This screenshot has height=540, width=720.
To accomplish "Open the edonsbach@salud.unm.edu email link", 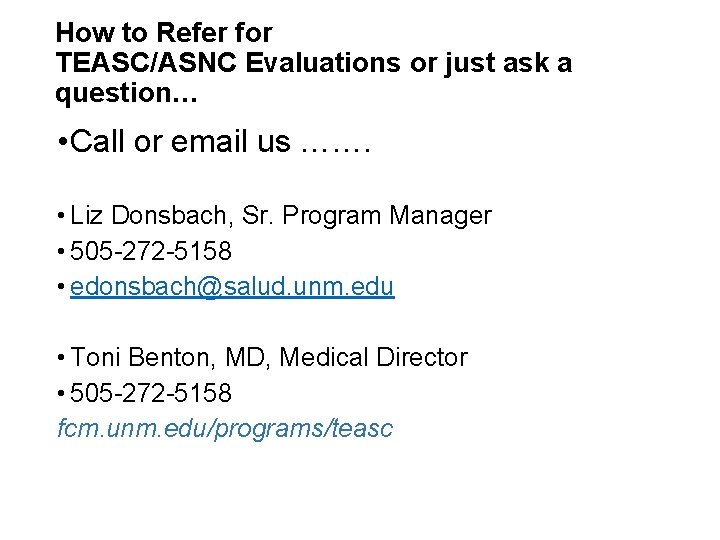I will pyautogui.click(x=232, y=287).
